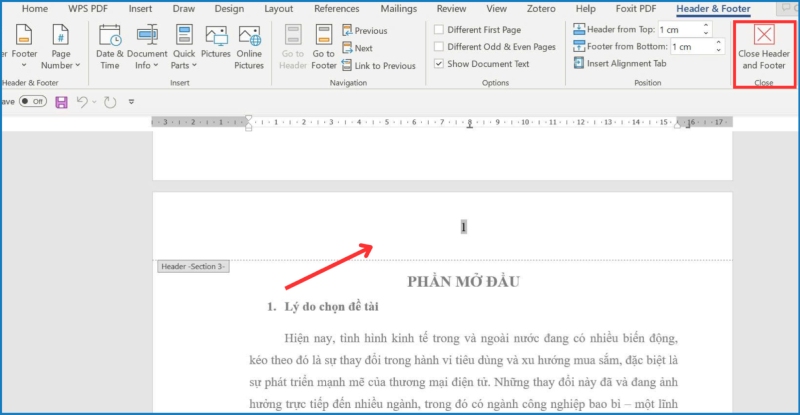Click the heading PHẦN MỞ ĐẦU
This screenshot has height=415, width=800.
coord(463,281)
